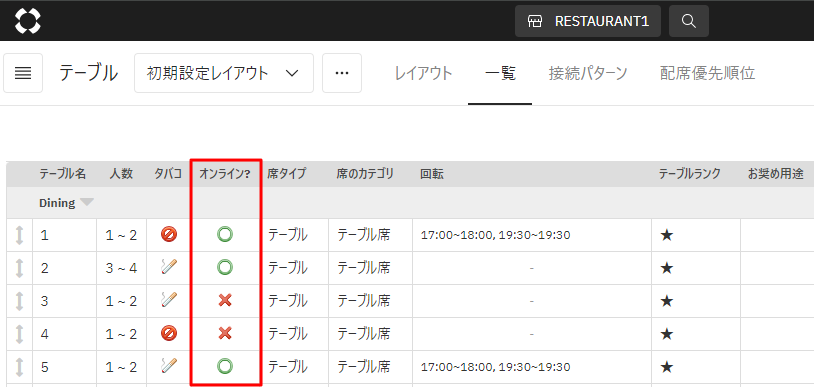Click the app logo in top bar
The height and width of the screenshot is (387, 817).
point(28,21)
